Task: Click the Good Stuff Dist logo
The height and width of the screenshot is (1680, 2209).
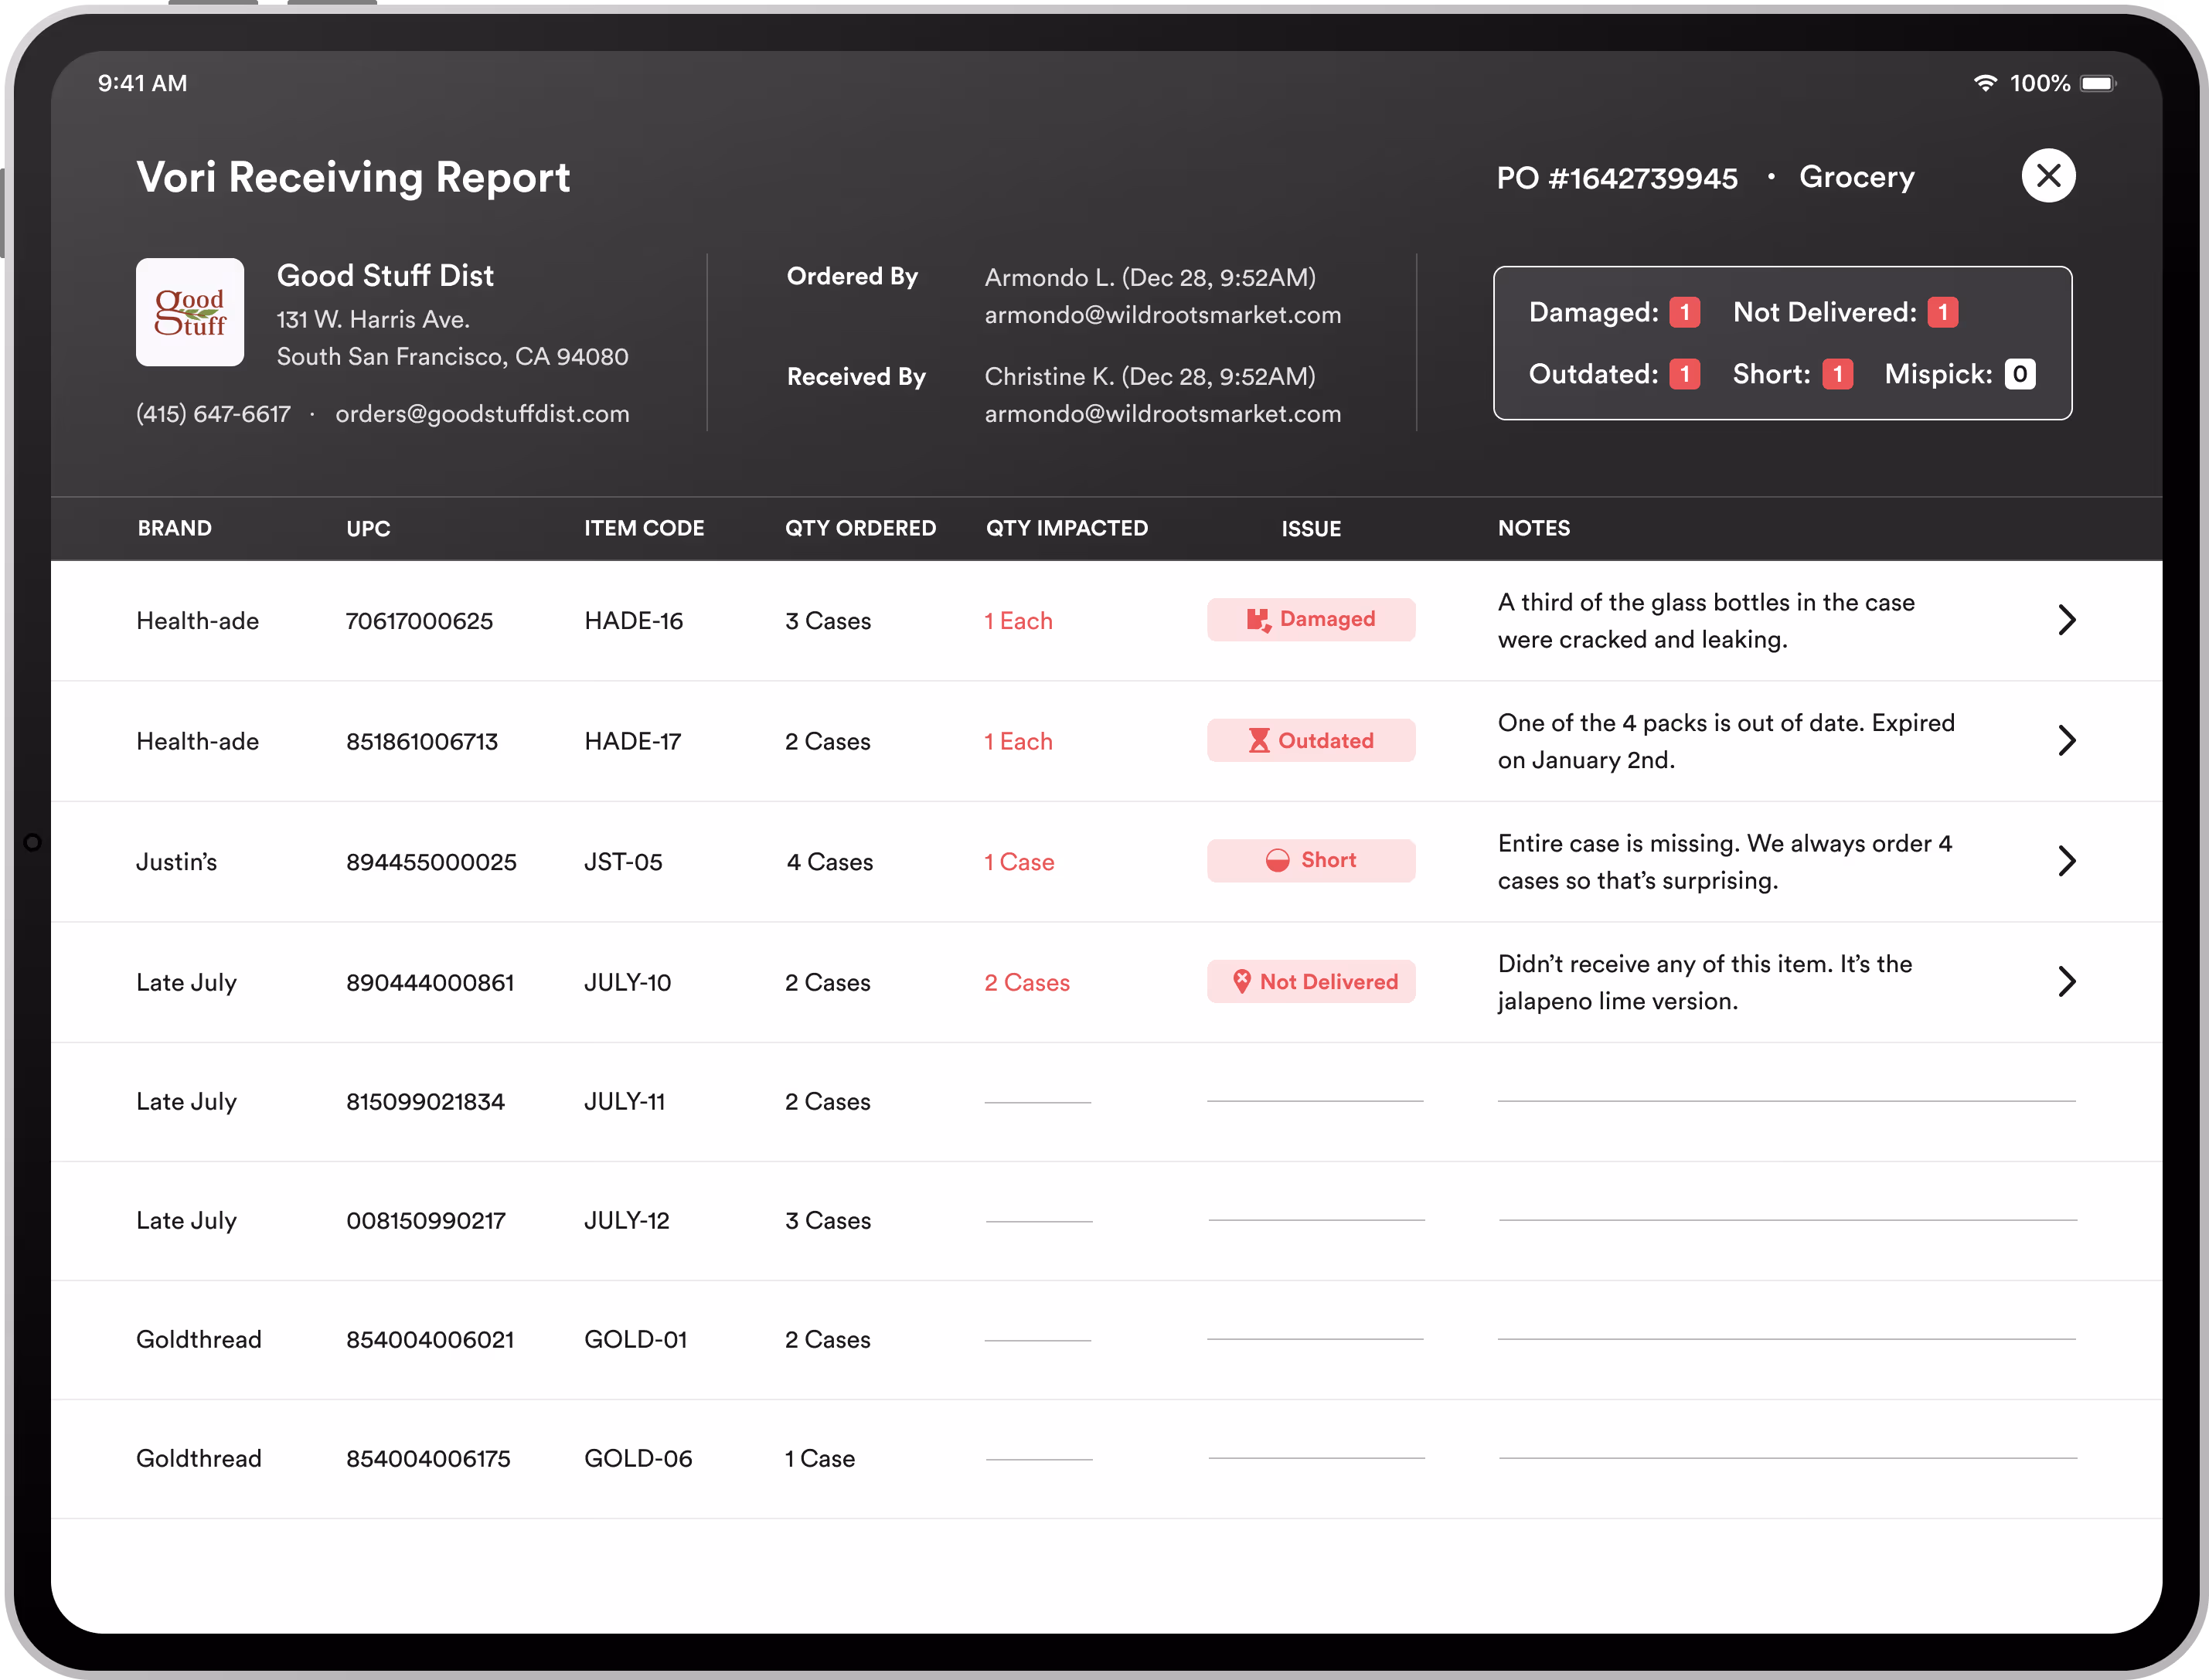Action: tap(190, 312)
